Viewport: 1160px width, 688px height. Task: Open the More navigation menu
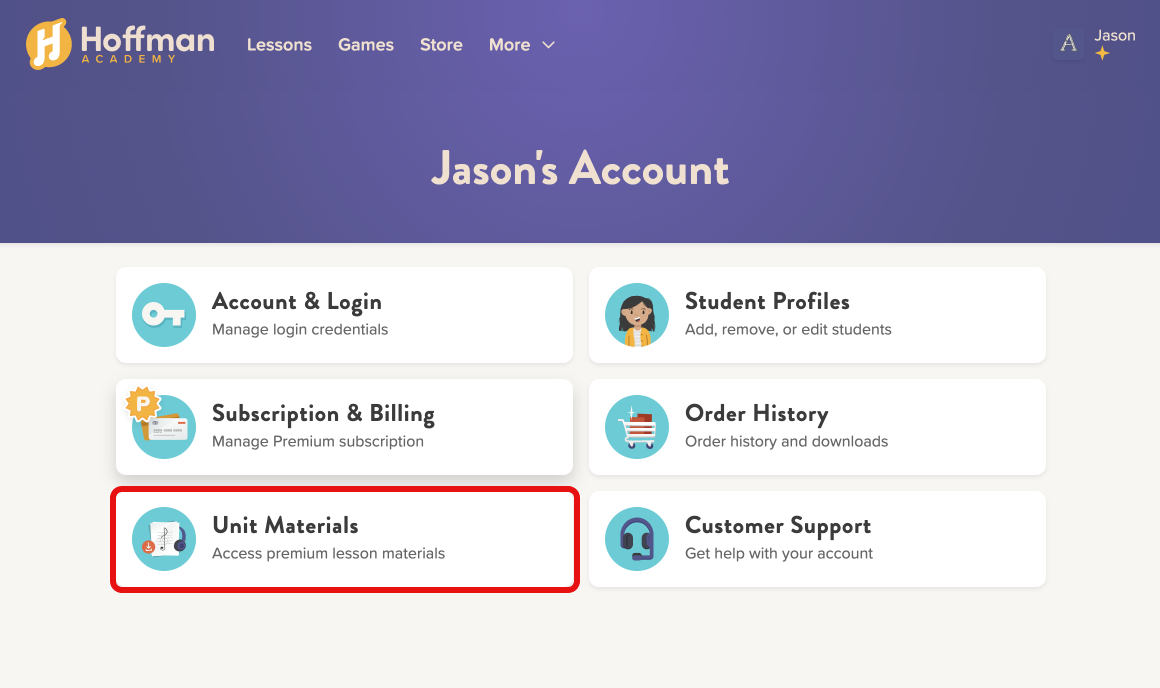(x=509, y=45)
